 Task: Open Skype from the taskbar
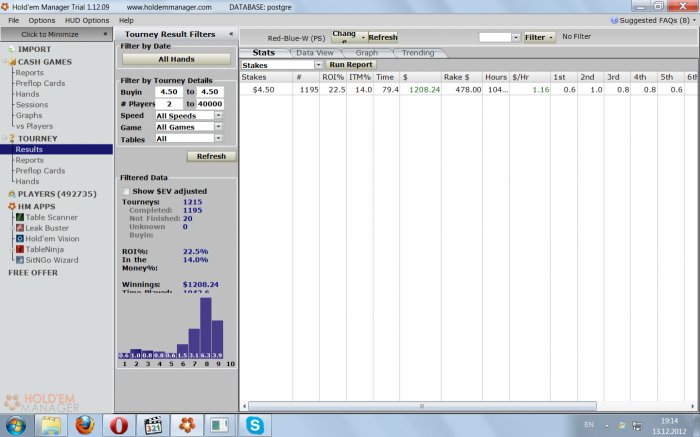[x=256, y=425]
